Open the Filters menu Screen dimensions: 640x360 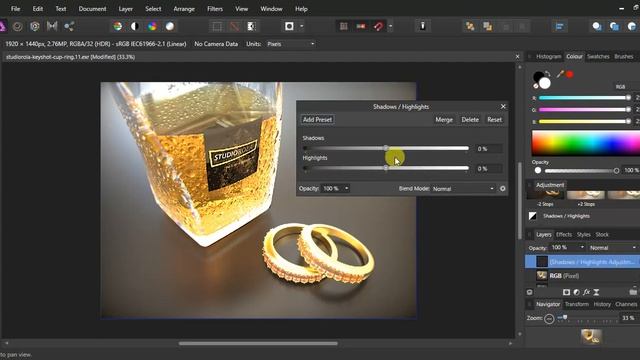pyautogui.click(x=215, y=9)
